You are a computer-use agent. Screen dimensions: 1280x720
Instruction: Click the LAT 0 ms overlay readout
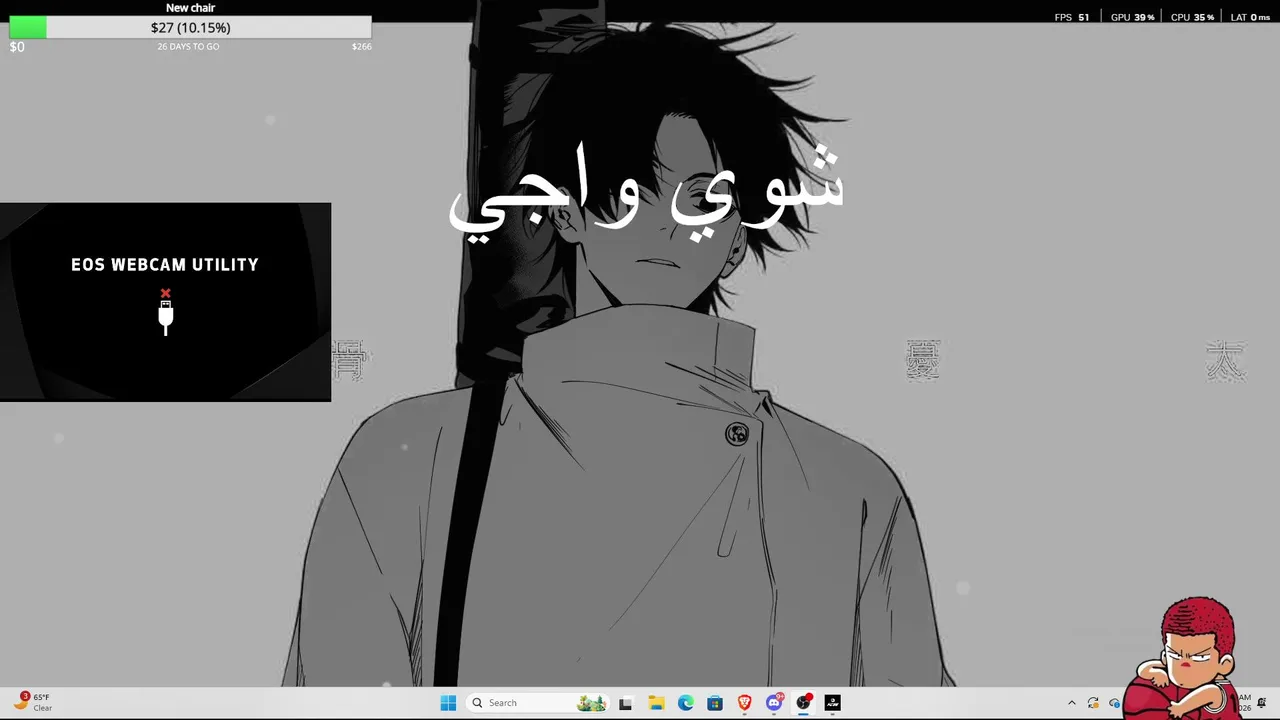tap(1250, 17)
